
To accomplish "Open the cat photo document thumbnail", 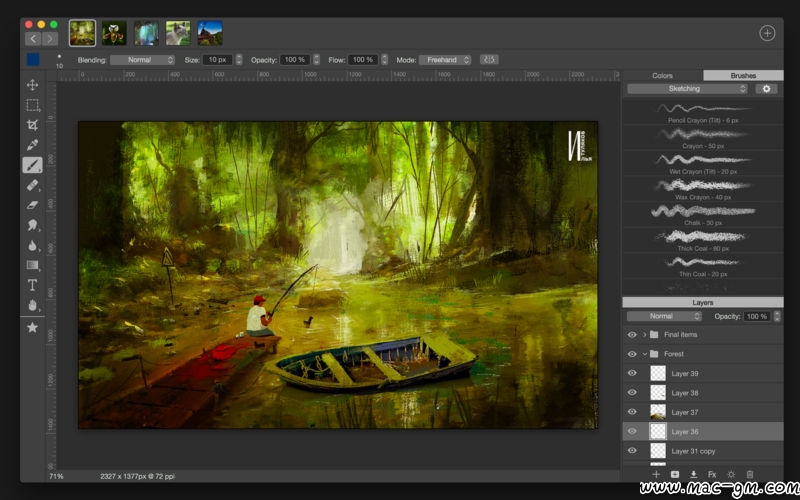I will [x=178, y=33].
